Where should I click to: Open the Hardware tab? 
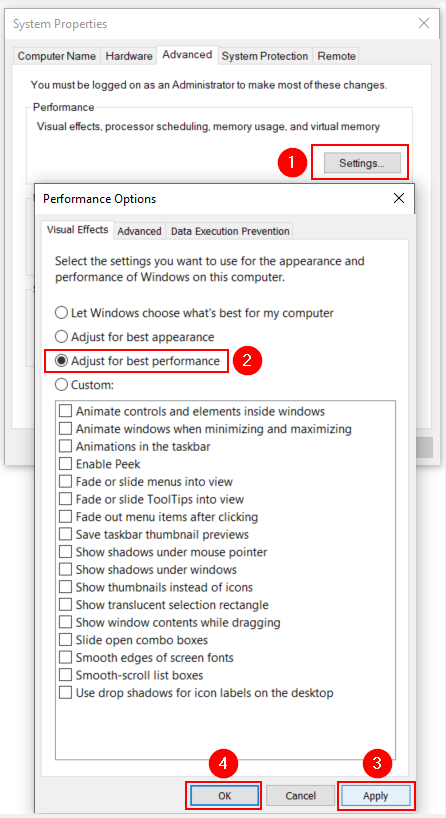coord(129,56)
